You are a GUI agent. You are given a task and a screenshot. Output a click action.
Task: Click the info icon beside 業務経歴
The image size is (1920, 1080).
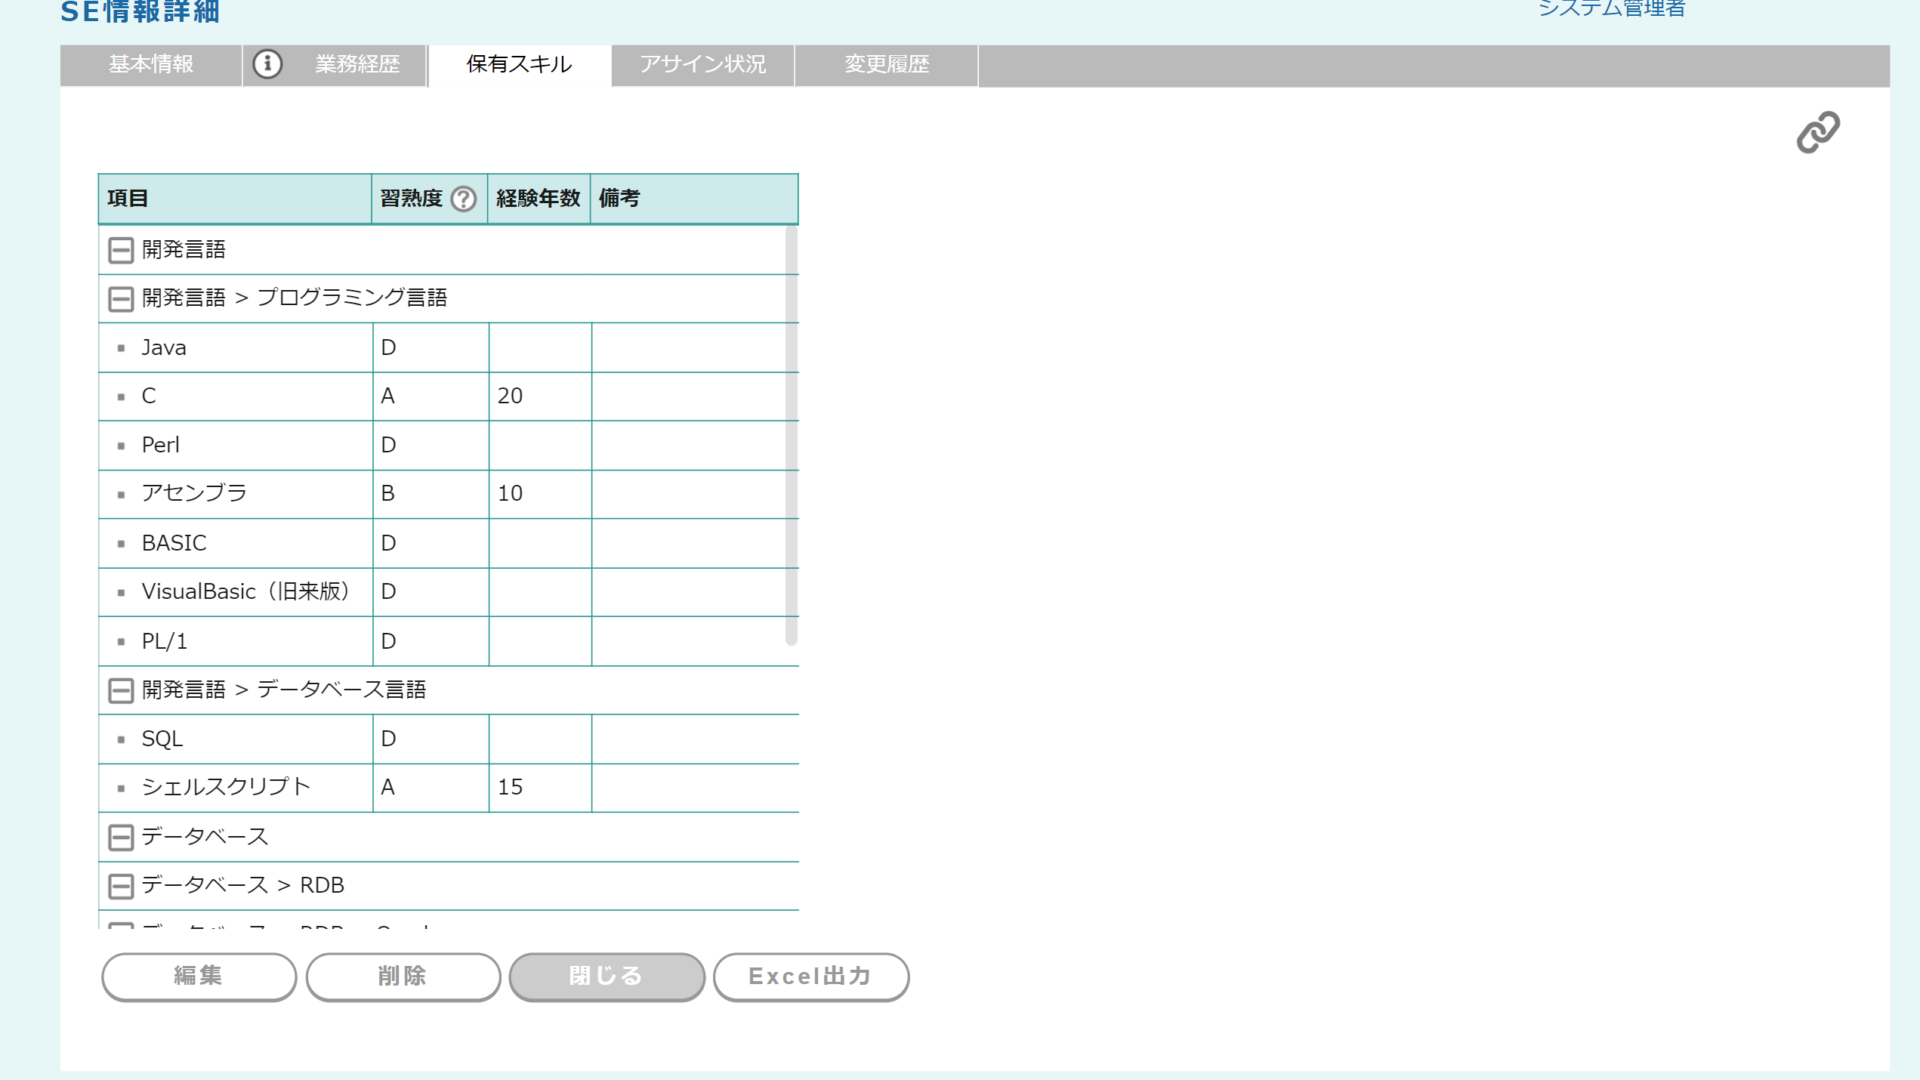coord(267,64)
